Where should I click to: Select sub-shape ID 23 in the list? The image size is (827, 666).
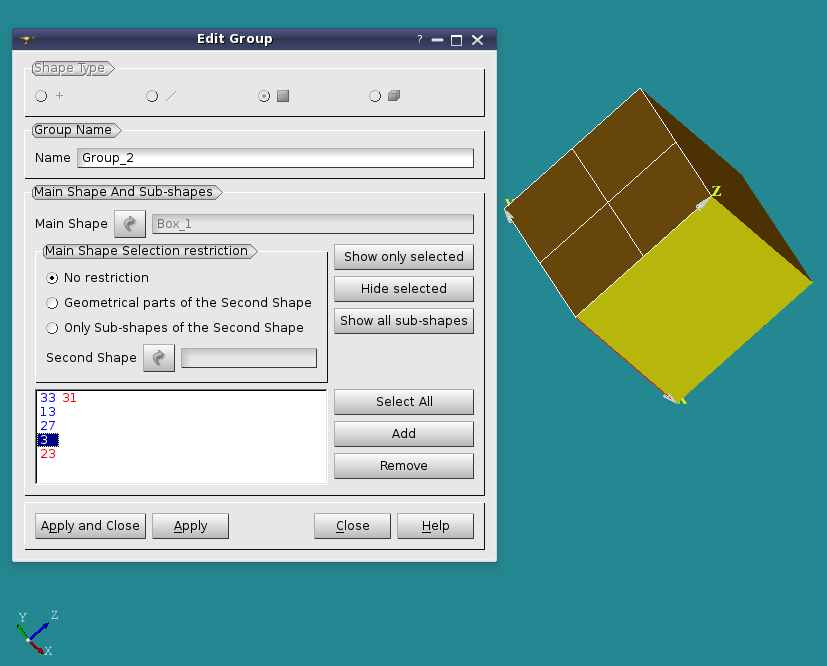point(48,454)
